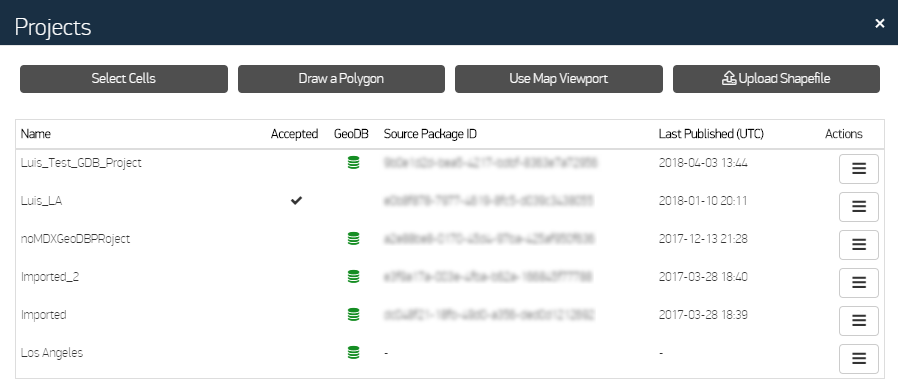The width and height of the screenshot is (898, 384).
Task: Select the Luis_Test_GDB_Project name
Action: coord(81,163)
